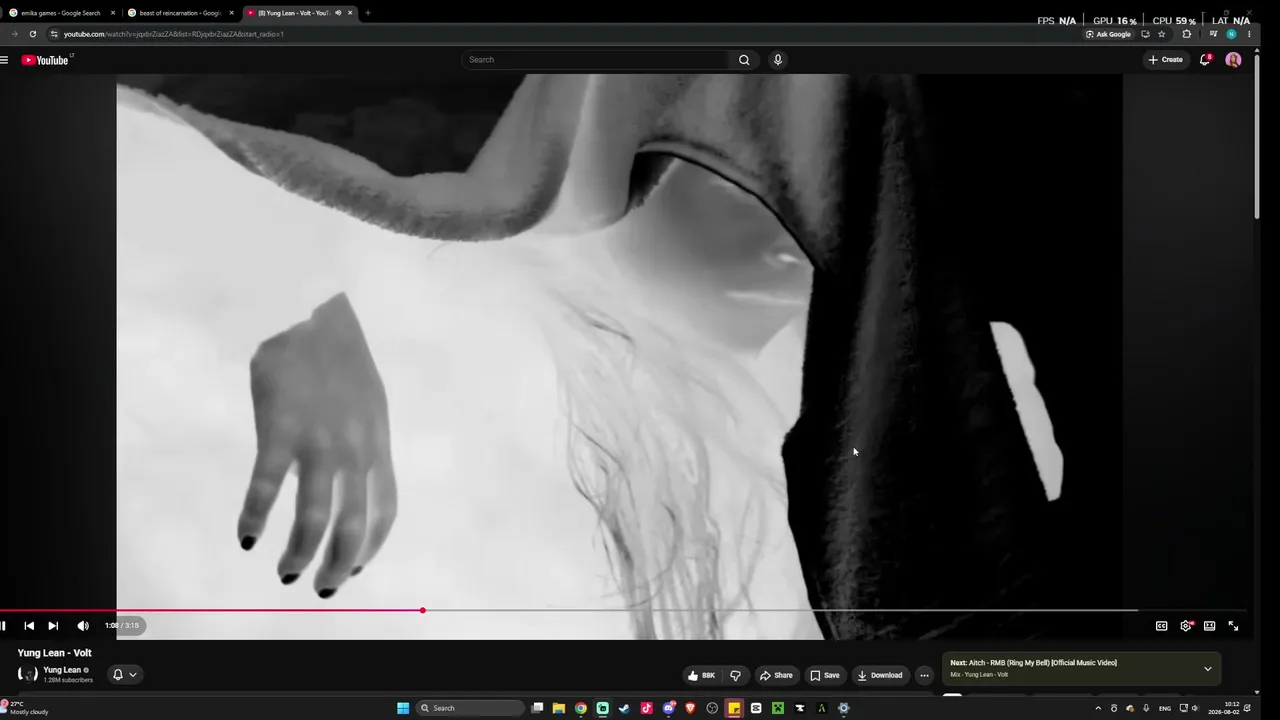
Task: Open Brave browser from the taskbar
Action: point(690,708)
